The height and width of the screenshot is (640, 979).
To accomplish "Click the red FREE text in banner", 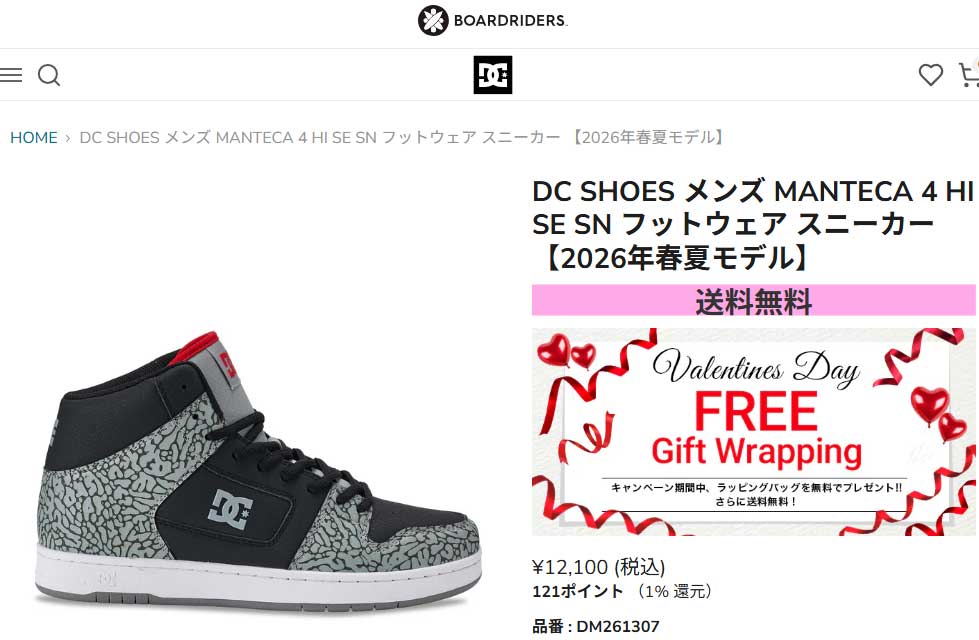I will pos(755,411).
